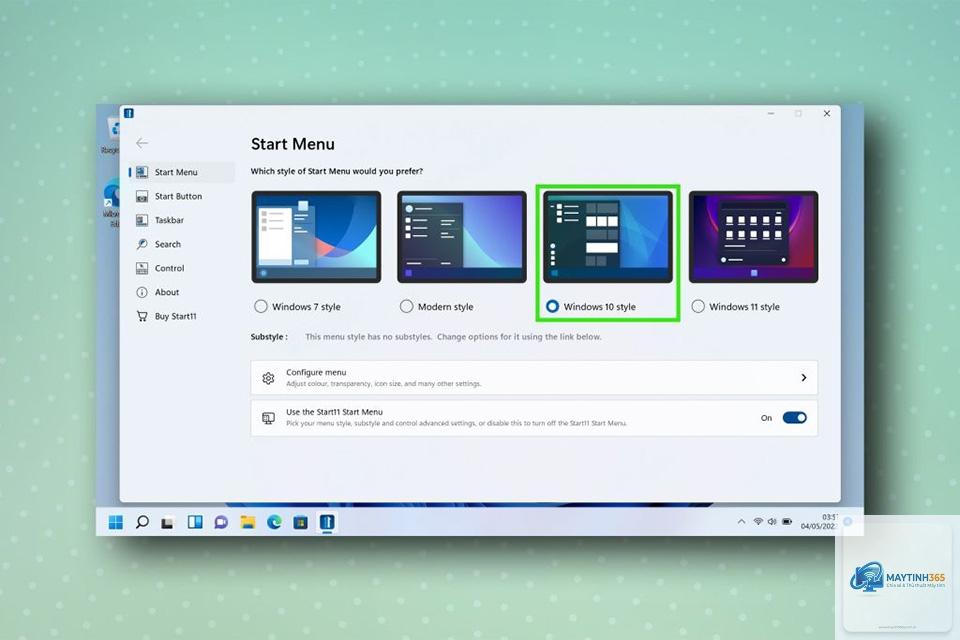Go back using the back arrow
The width and height of the screenshot is (960, 640).
(x=142, y=143)
